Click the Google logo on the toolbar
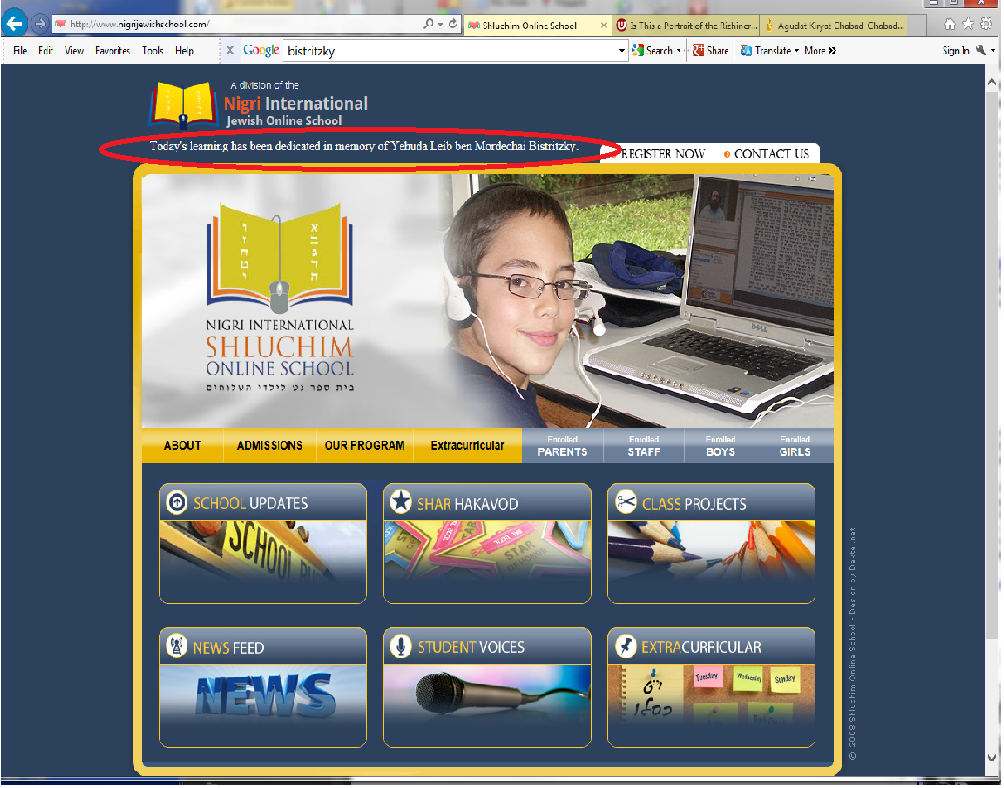This screenshot has height=788, width=1004. coord(261,50)
